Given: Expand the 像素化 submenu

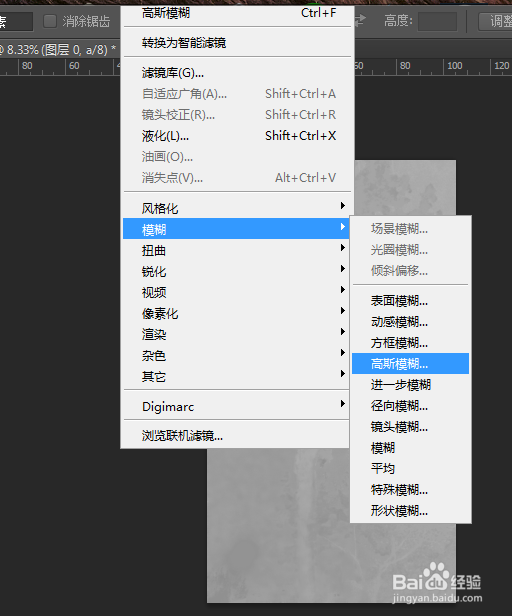Looking at the screenshot, I should (236, 314).
